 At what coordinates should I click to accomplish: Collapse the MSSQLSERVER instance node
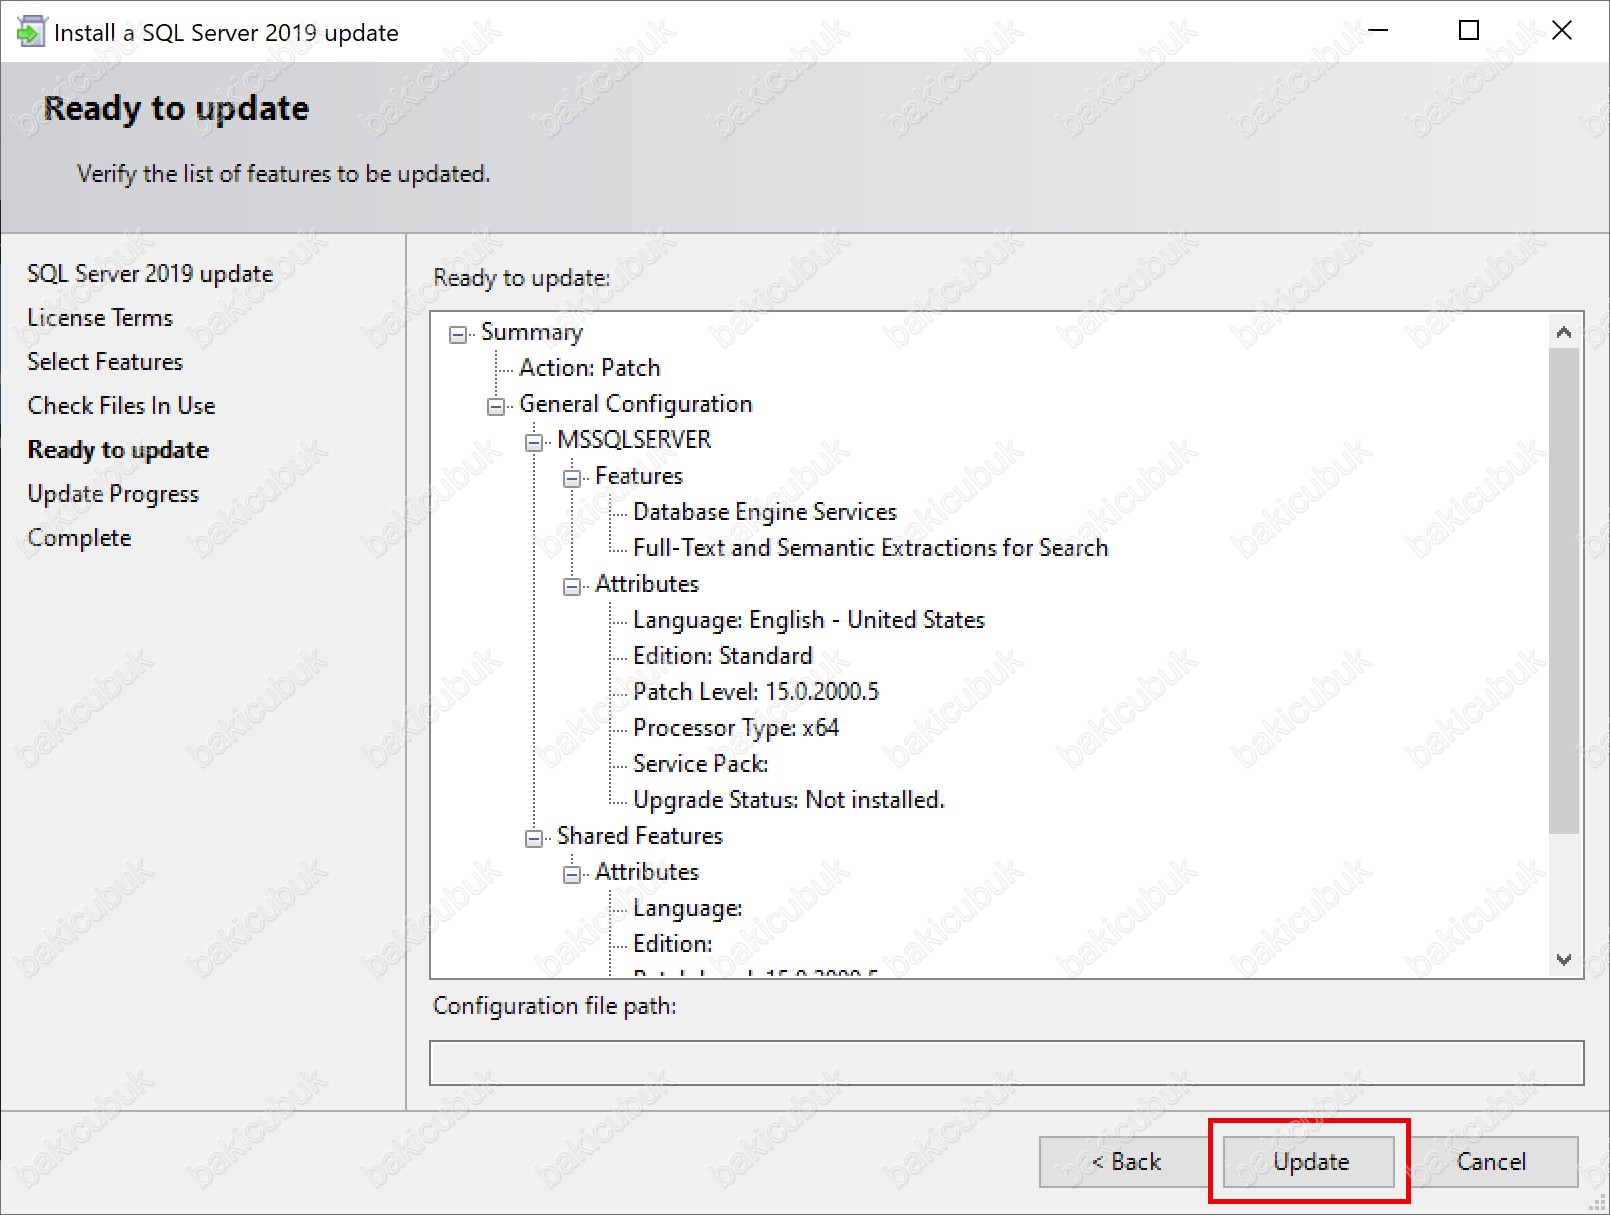pyautogui.click(x=534, y=443)
